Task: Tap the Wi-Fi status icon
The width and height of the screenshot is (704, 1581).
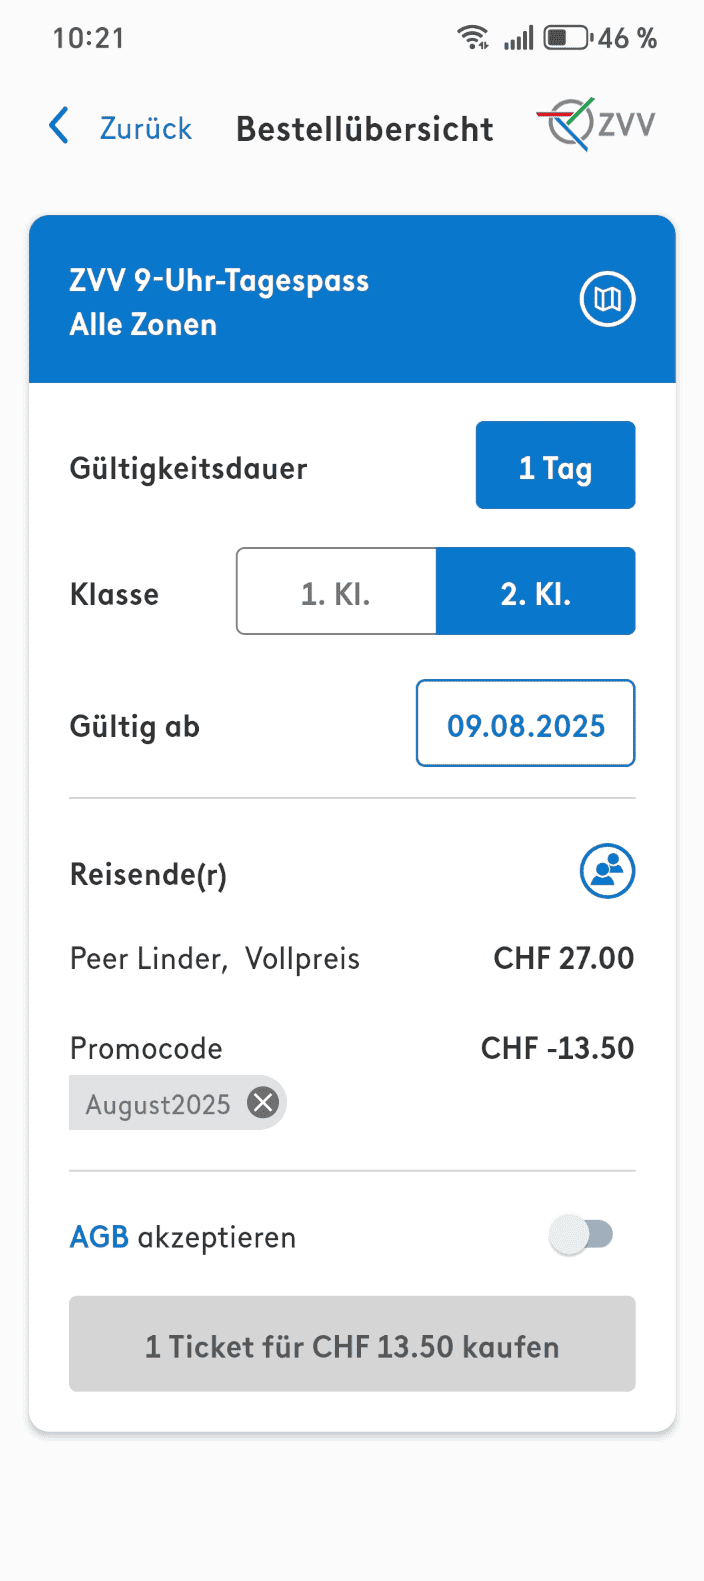Action: [x=471, y=38]
